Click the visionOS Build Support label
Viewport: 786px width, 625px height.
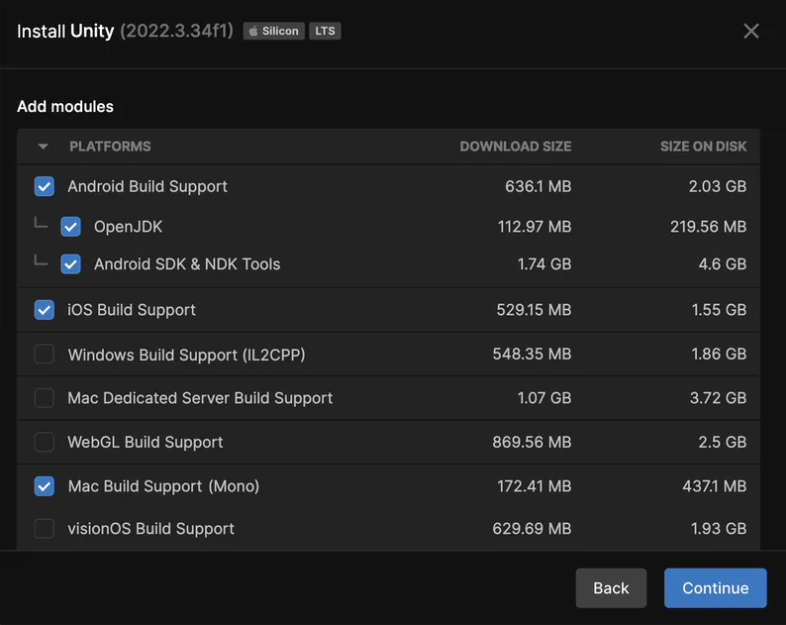[151, 529]
